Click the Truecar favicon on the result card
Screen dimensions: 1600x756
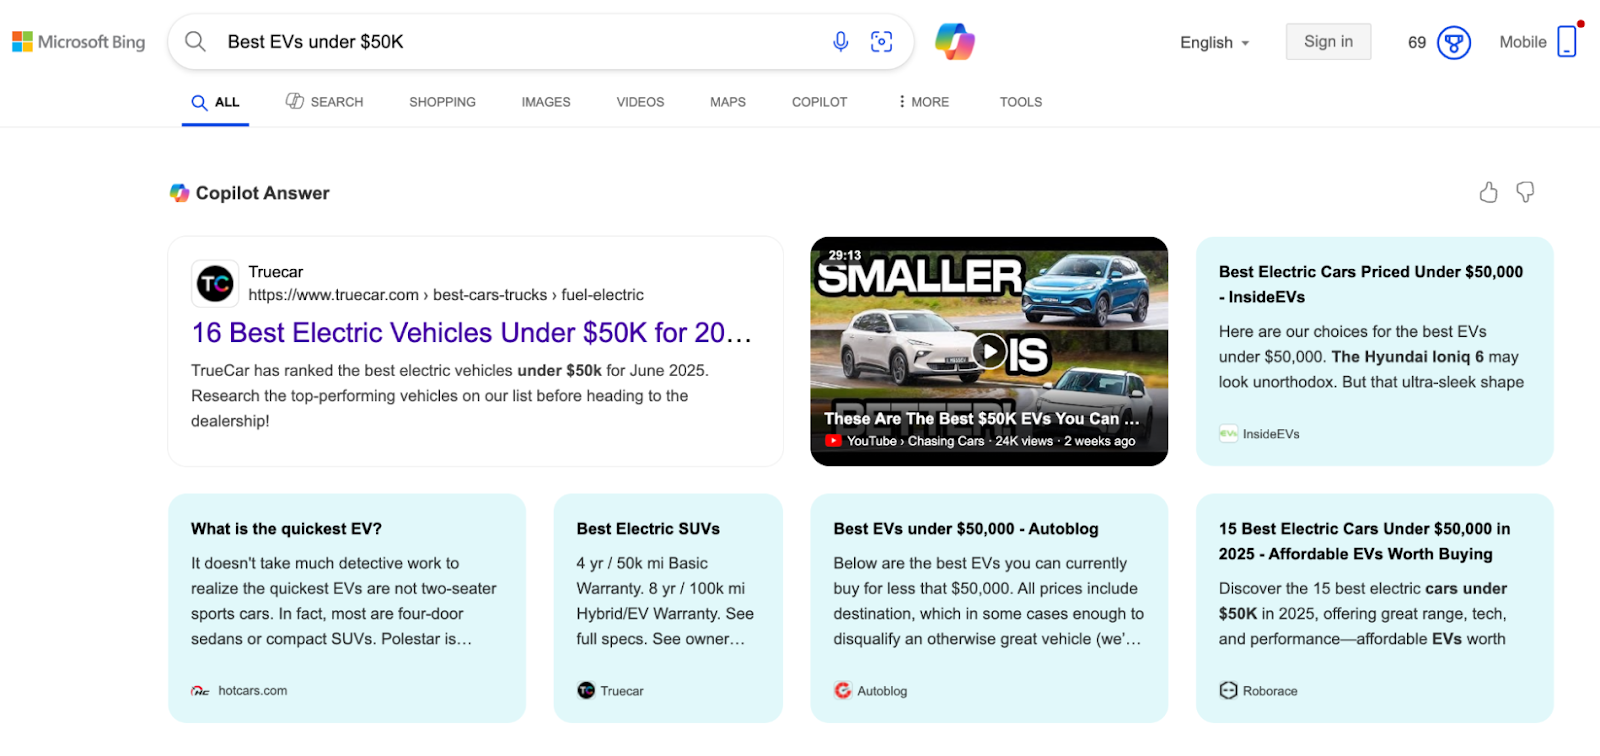[213, 283]
